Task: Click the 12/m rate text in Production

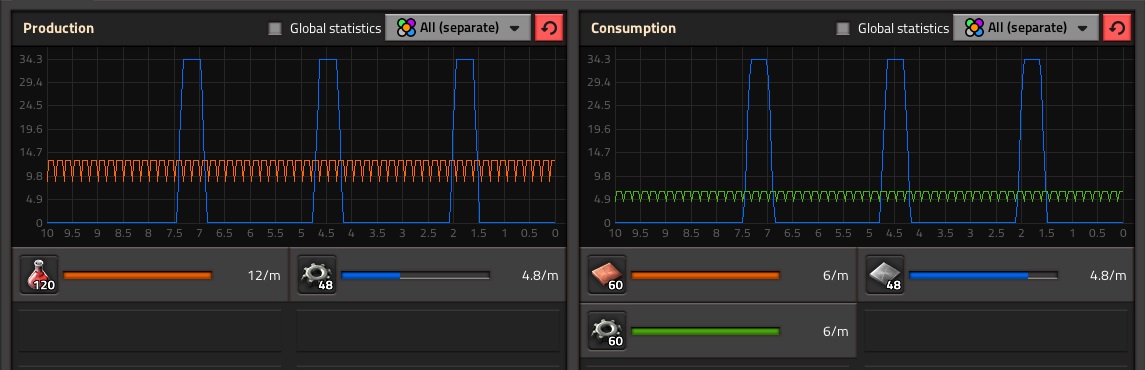Action: (x=264, y=276)
